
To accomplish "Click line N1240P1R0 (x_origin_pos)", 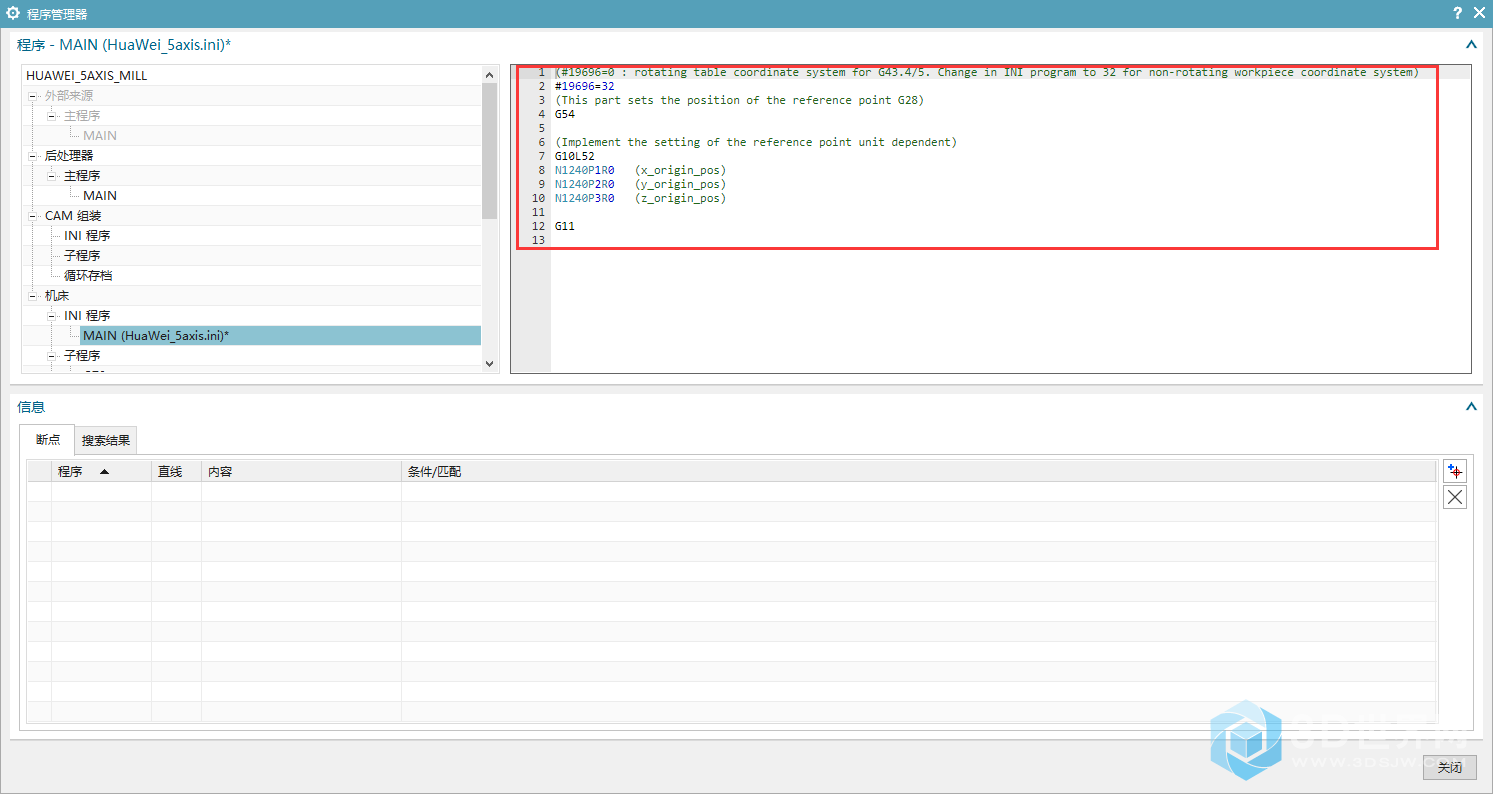I will pyautogui.click(x=641, y=170).
